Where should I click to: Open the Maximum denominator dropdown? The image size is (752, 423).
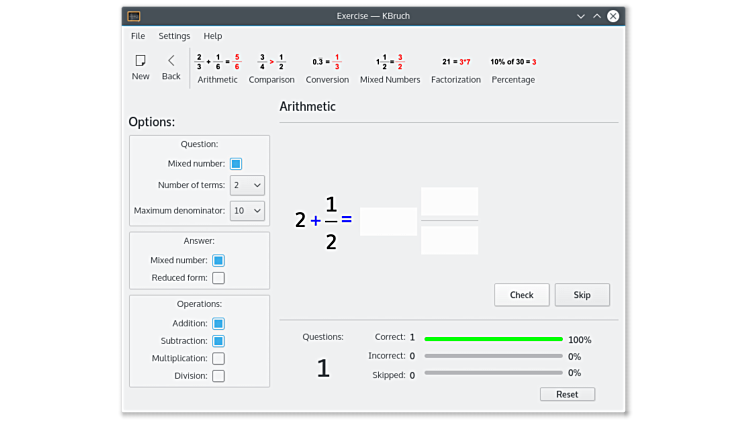(247, 211)
